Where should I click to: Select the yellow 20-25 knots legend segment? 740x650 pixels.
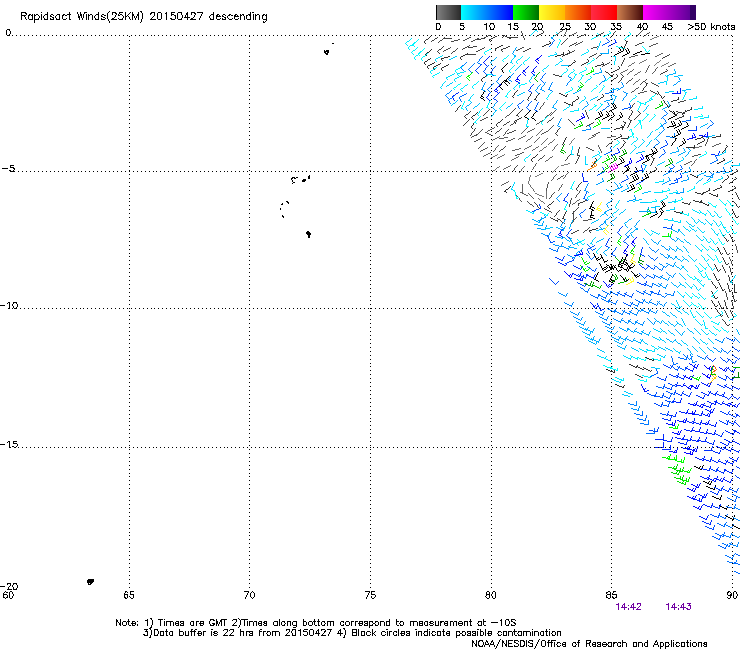coord(552,12)
